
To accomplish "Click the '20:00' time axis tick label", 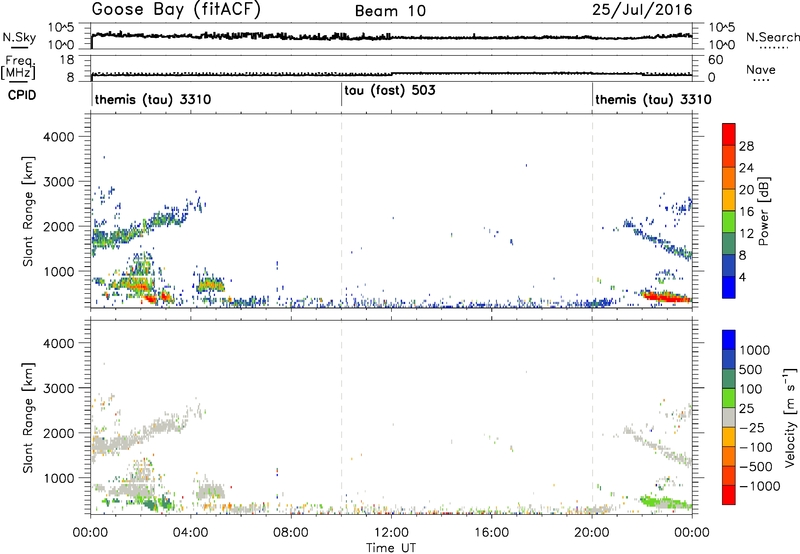I will 592,533.
